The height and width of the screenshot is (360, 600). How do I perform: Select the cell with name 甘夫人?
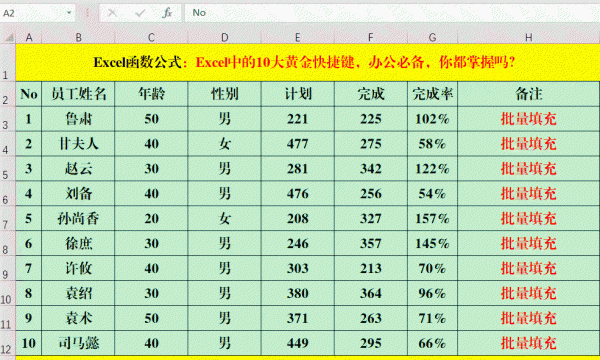pos(78,144)
